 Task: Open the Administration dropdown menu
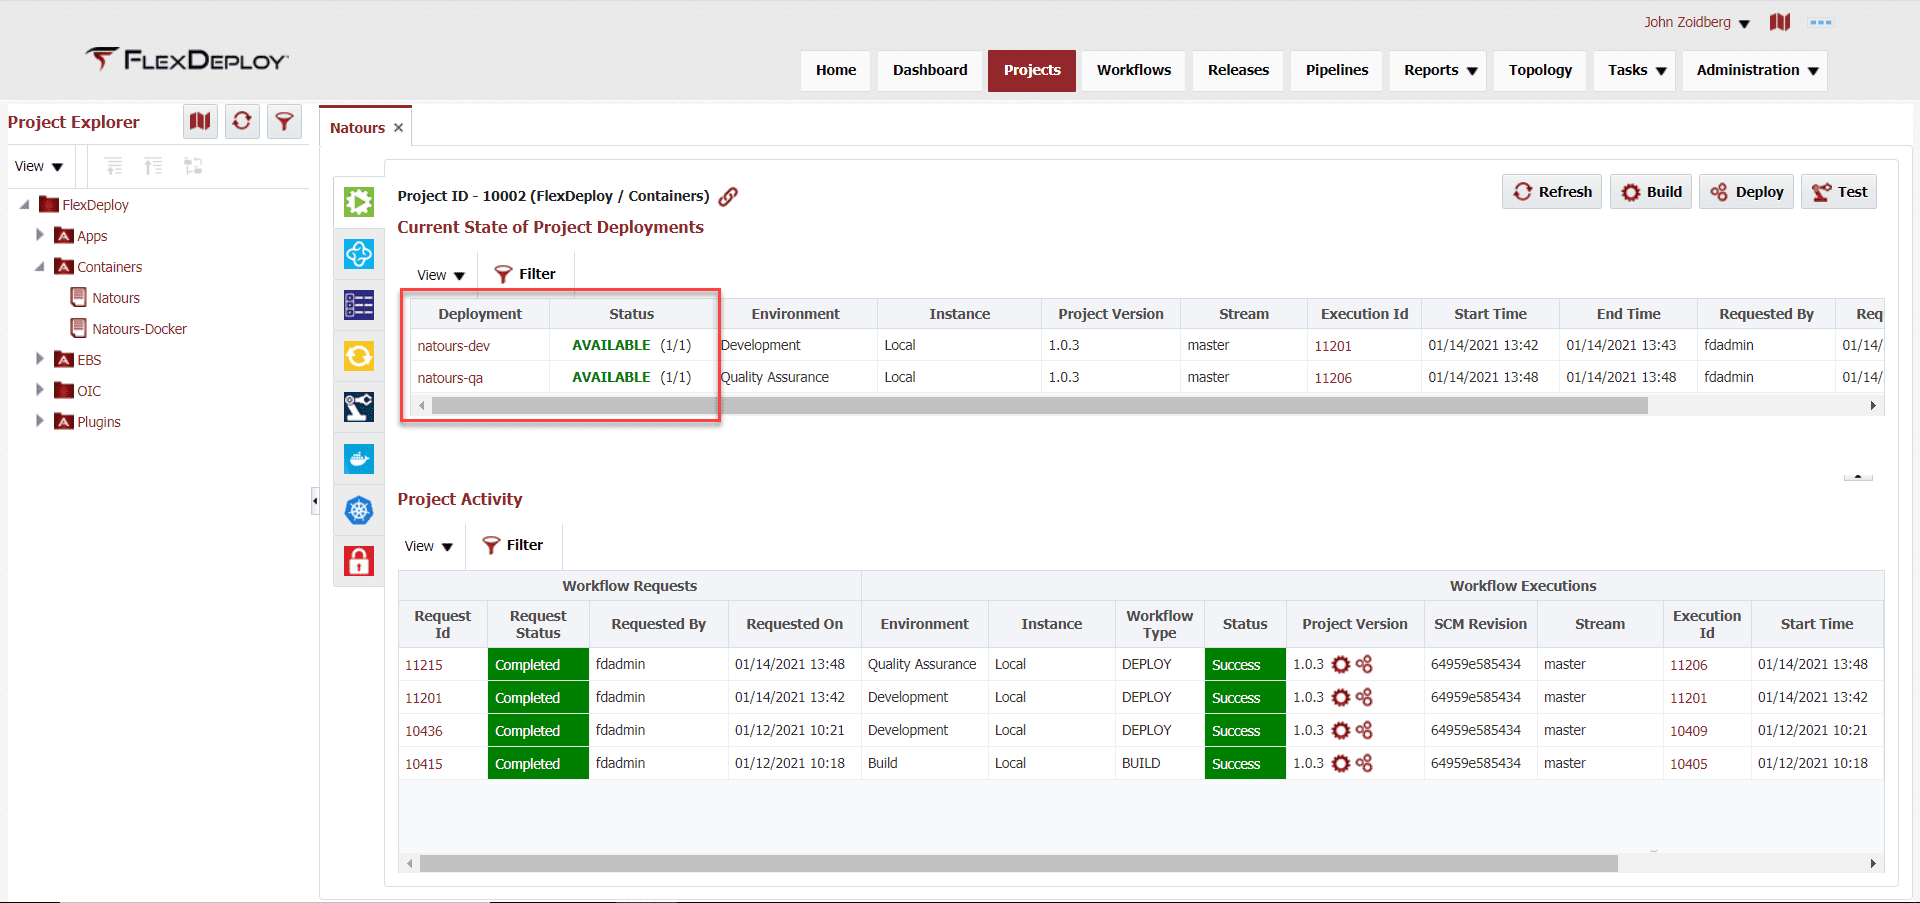tap(1755, 70)
